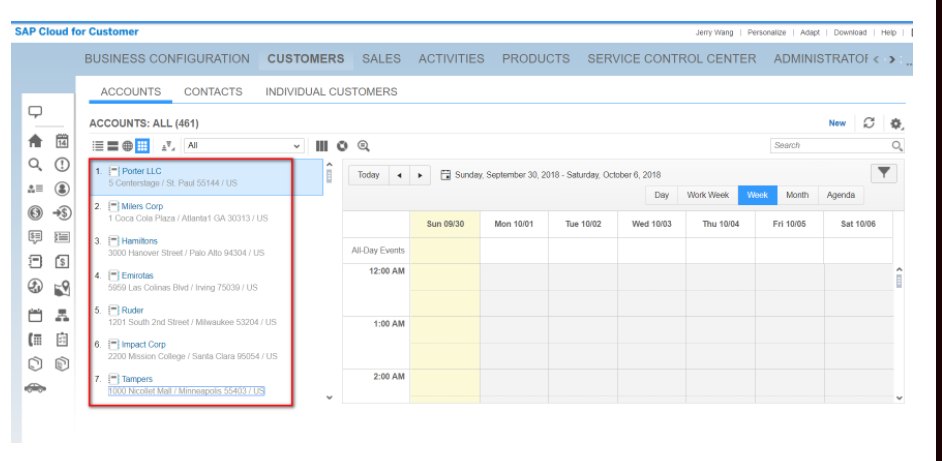Open the checklist card sidebar icon

(62, 237)
